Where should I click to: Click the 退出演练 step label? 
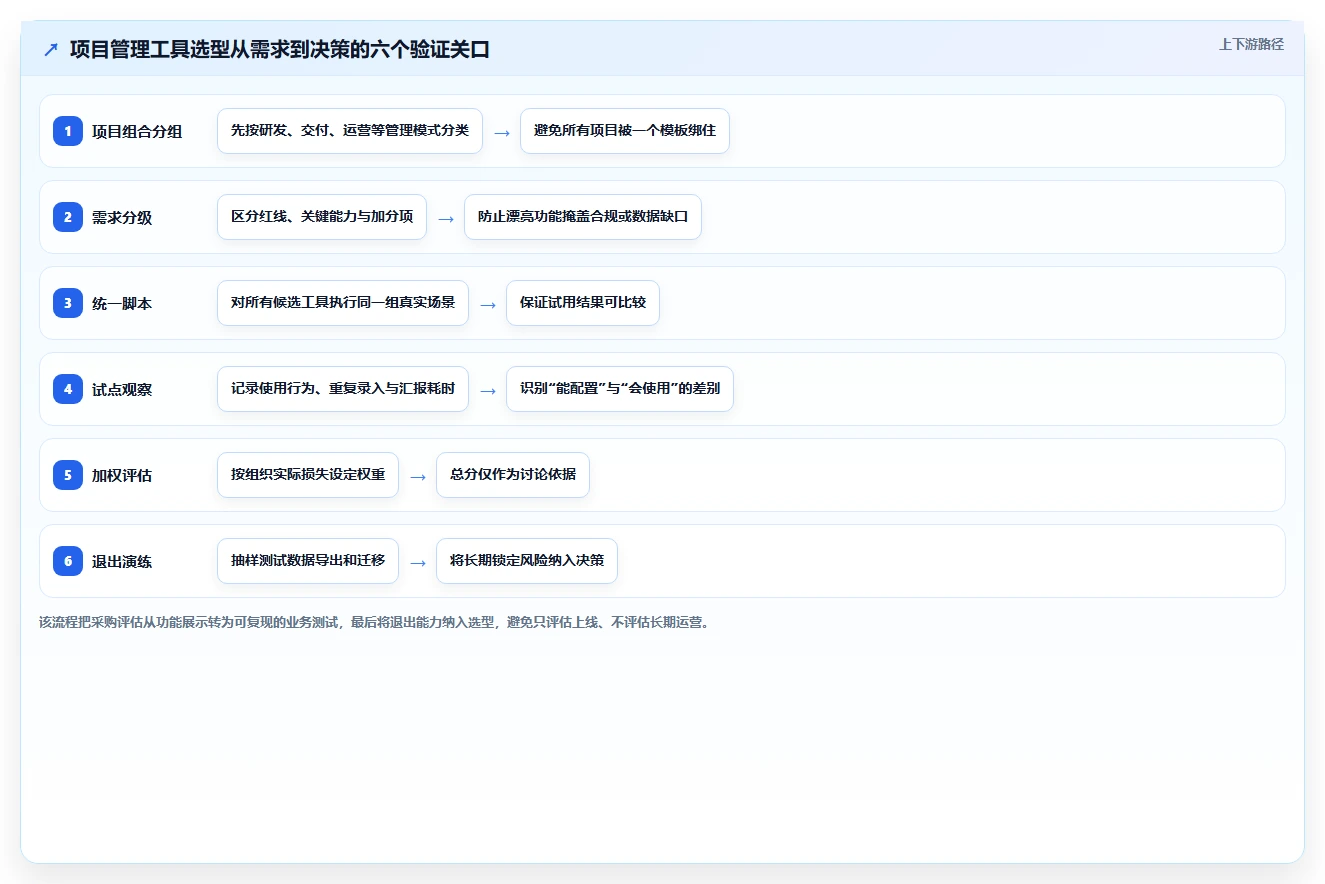tap(122, 561)
